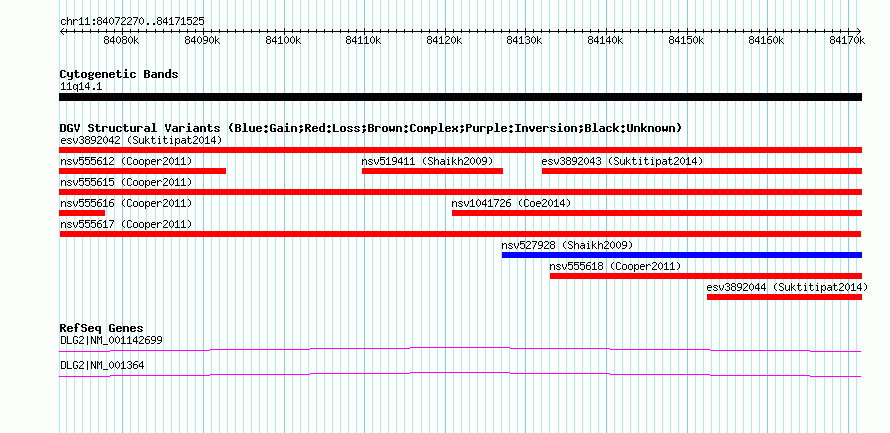Open variant label esv3892044 (Suktitipat2014)
Image resolution: width=890 pixels, height=433 pixels.
coord(787,287)
